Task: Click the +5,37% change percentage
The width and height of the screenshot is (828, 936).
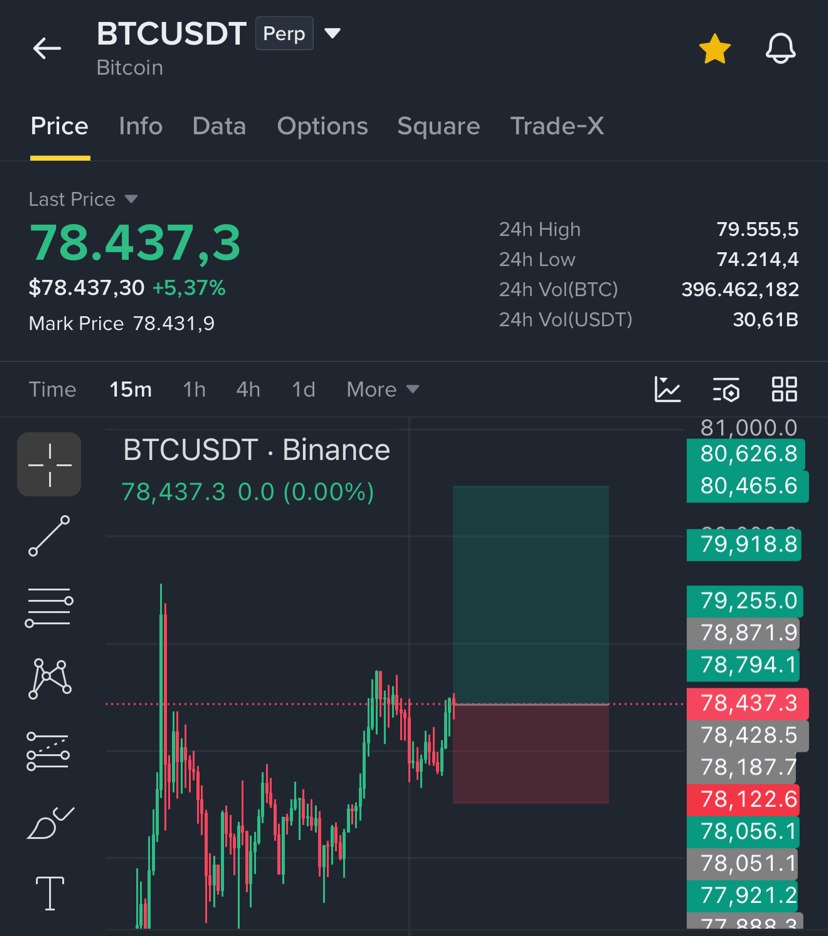Action: point(189,288)
